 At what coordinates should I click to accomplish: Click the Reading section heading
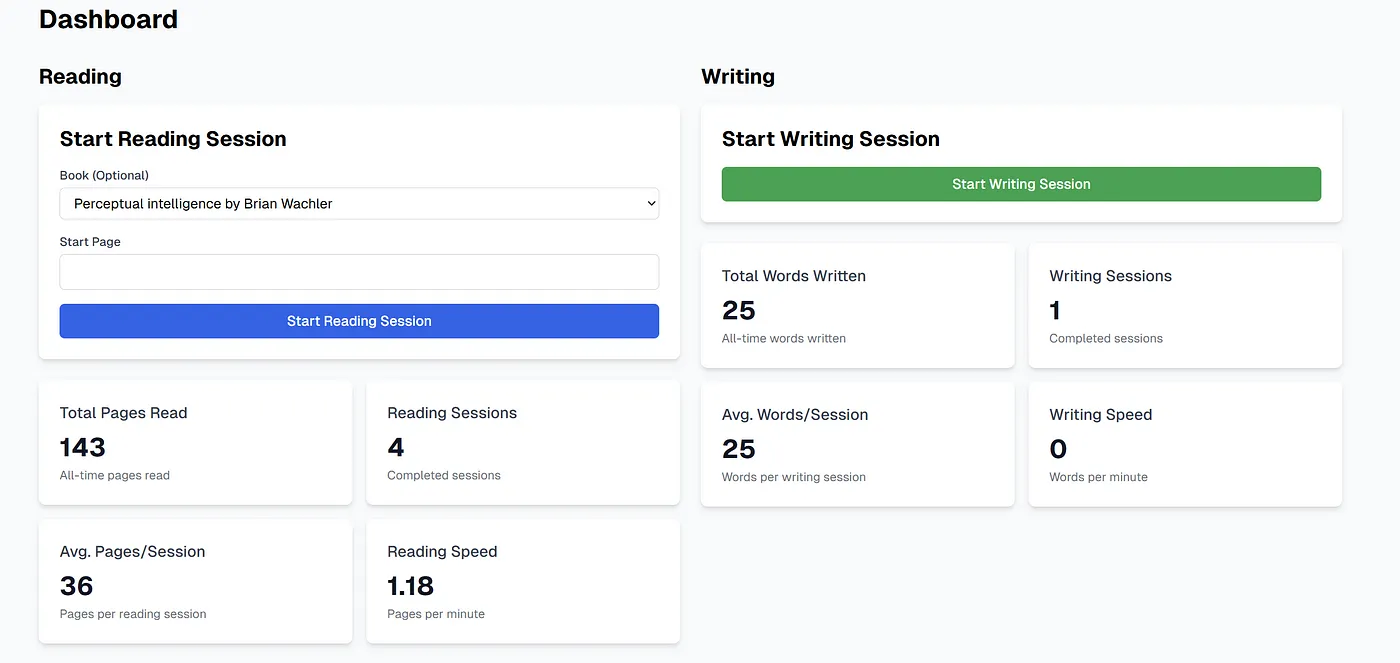click(80, 77)
